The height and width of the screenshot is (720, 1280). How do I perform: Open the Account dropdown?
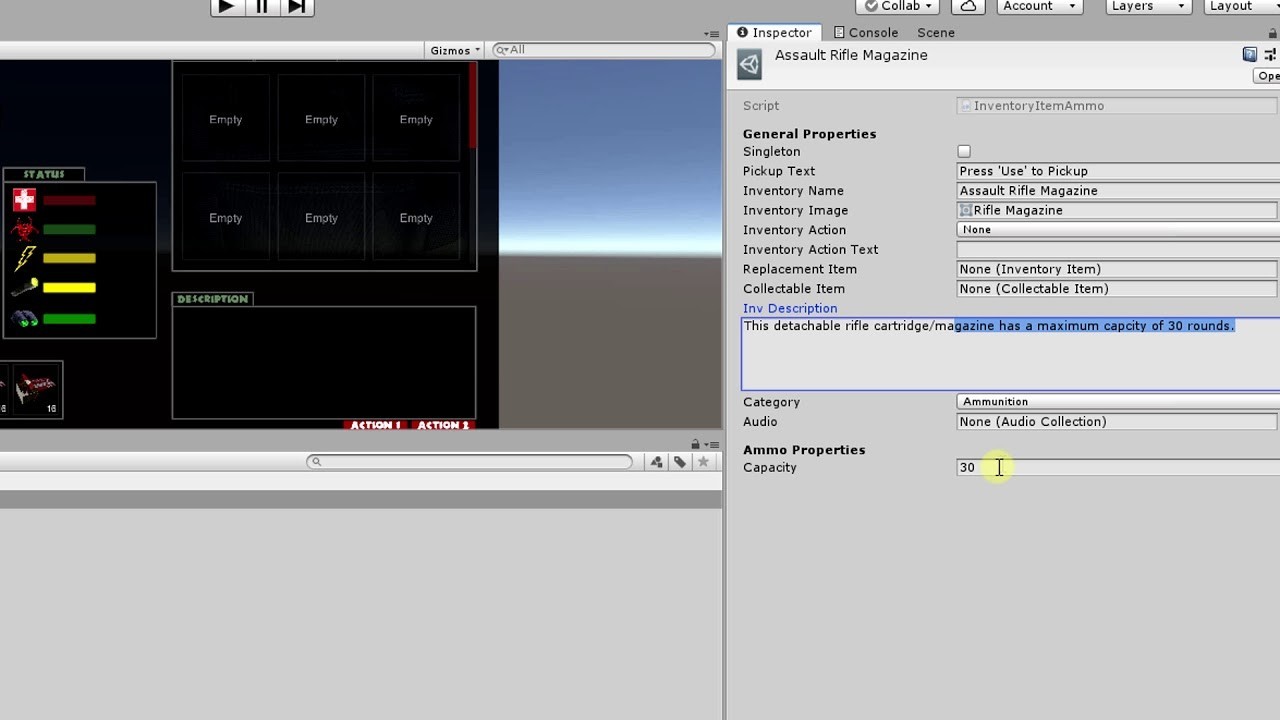click(1041, 6)
